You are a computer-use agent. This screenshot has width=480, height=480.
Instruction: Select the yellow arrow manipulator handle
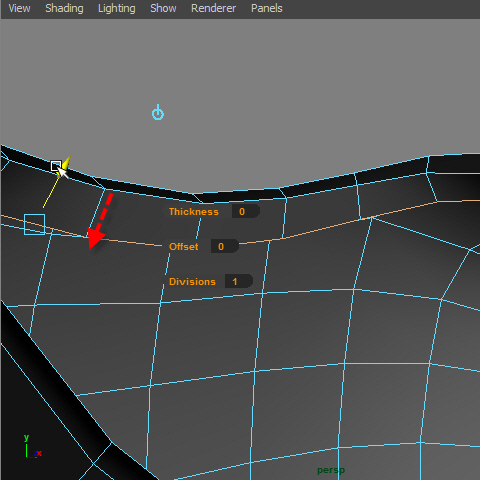[x=66, y=163]
